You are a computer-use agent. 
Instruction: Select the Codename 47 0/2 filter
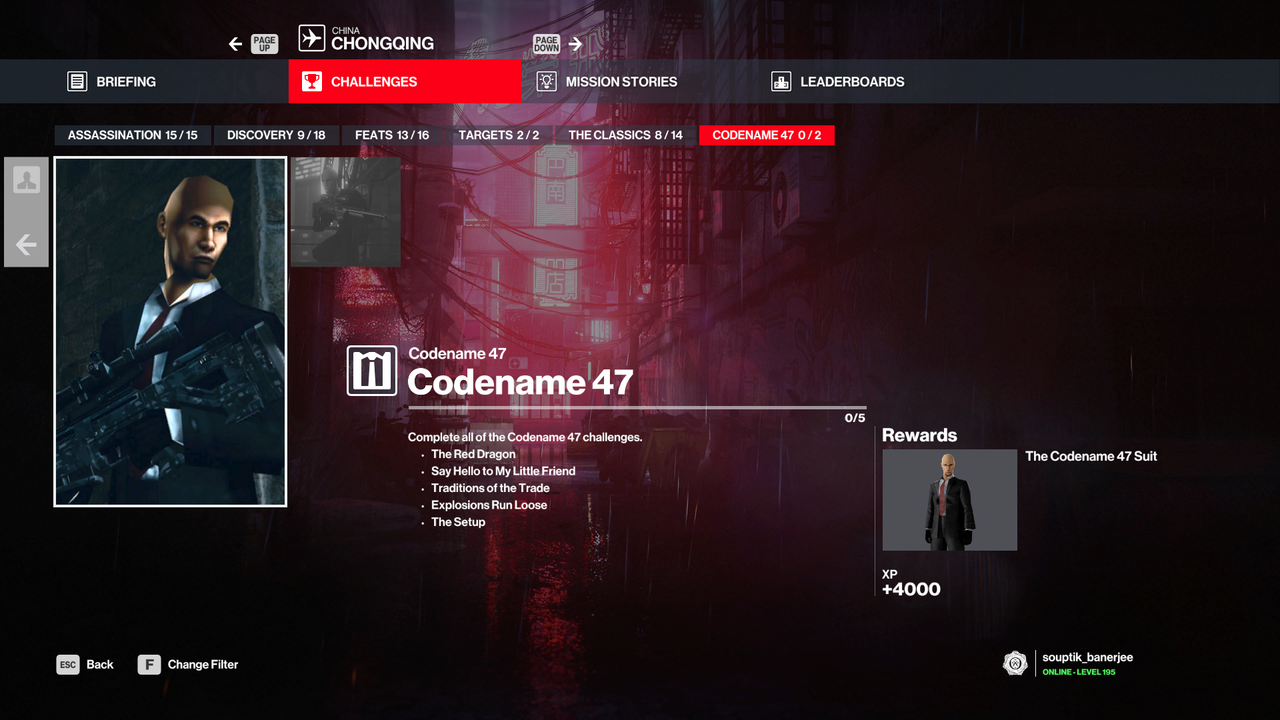767,135
